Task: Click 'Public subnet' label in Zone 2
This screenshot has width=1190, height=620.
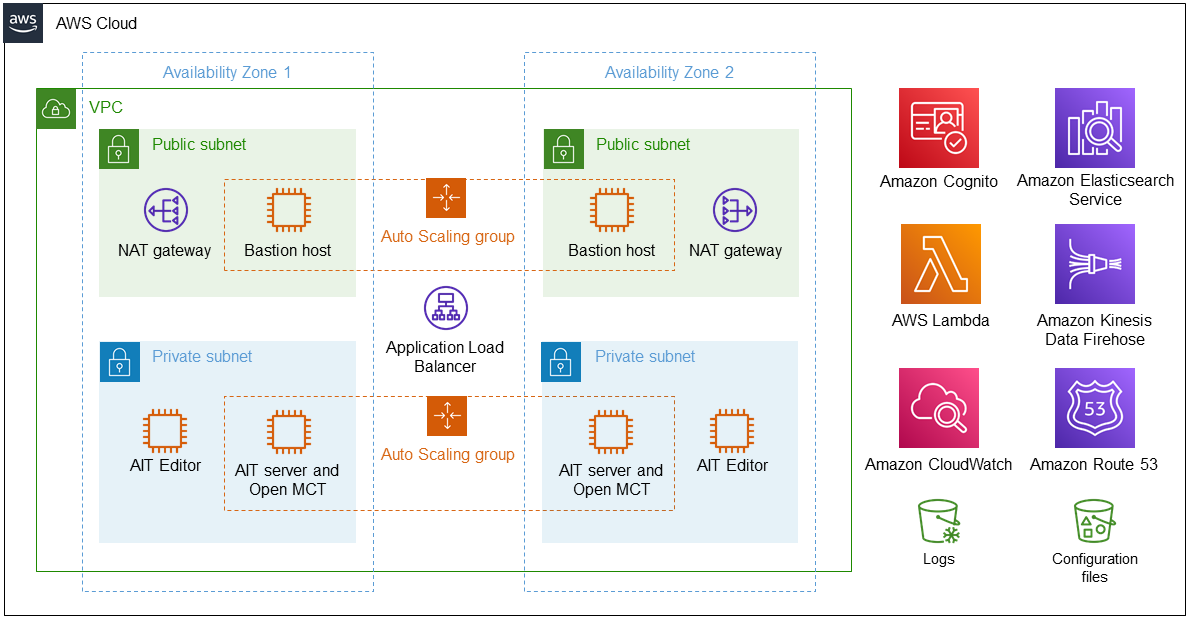Action: pyautogui.click(x=643, y=144)
